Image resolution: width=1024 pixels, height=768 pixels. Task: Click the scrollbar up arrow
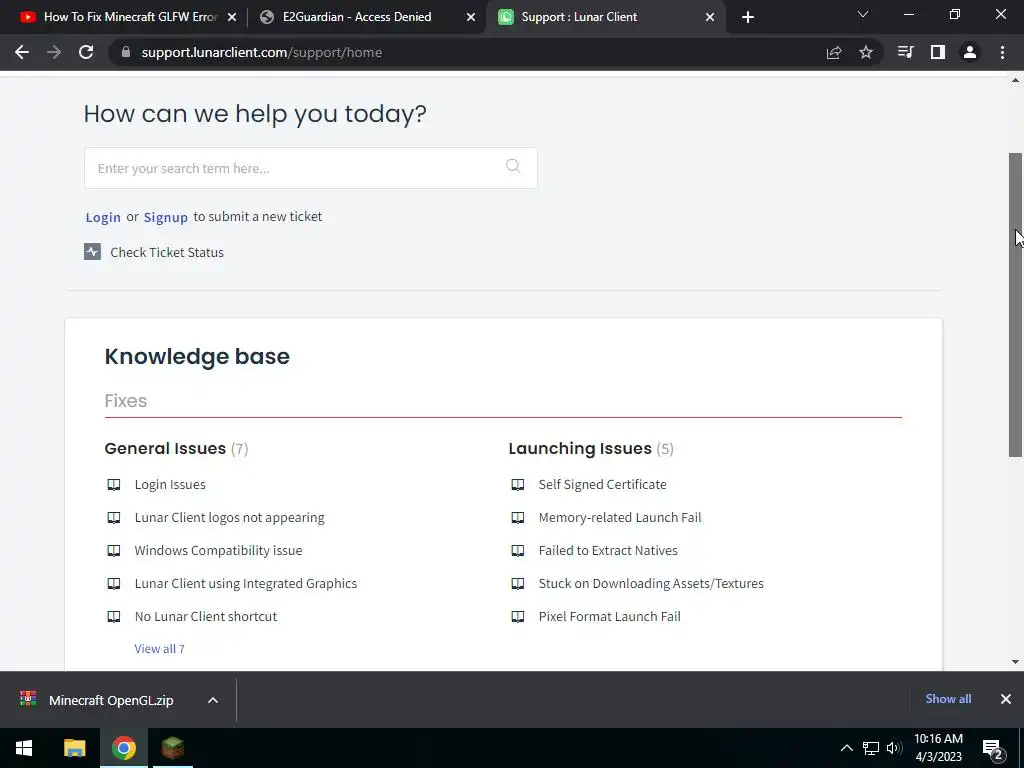click(x=1016, y=80)
